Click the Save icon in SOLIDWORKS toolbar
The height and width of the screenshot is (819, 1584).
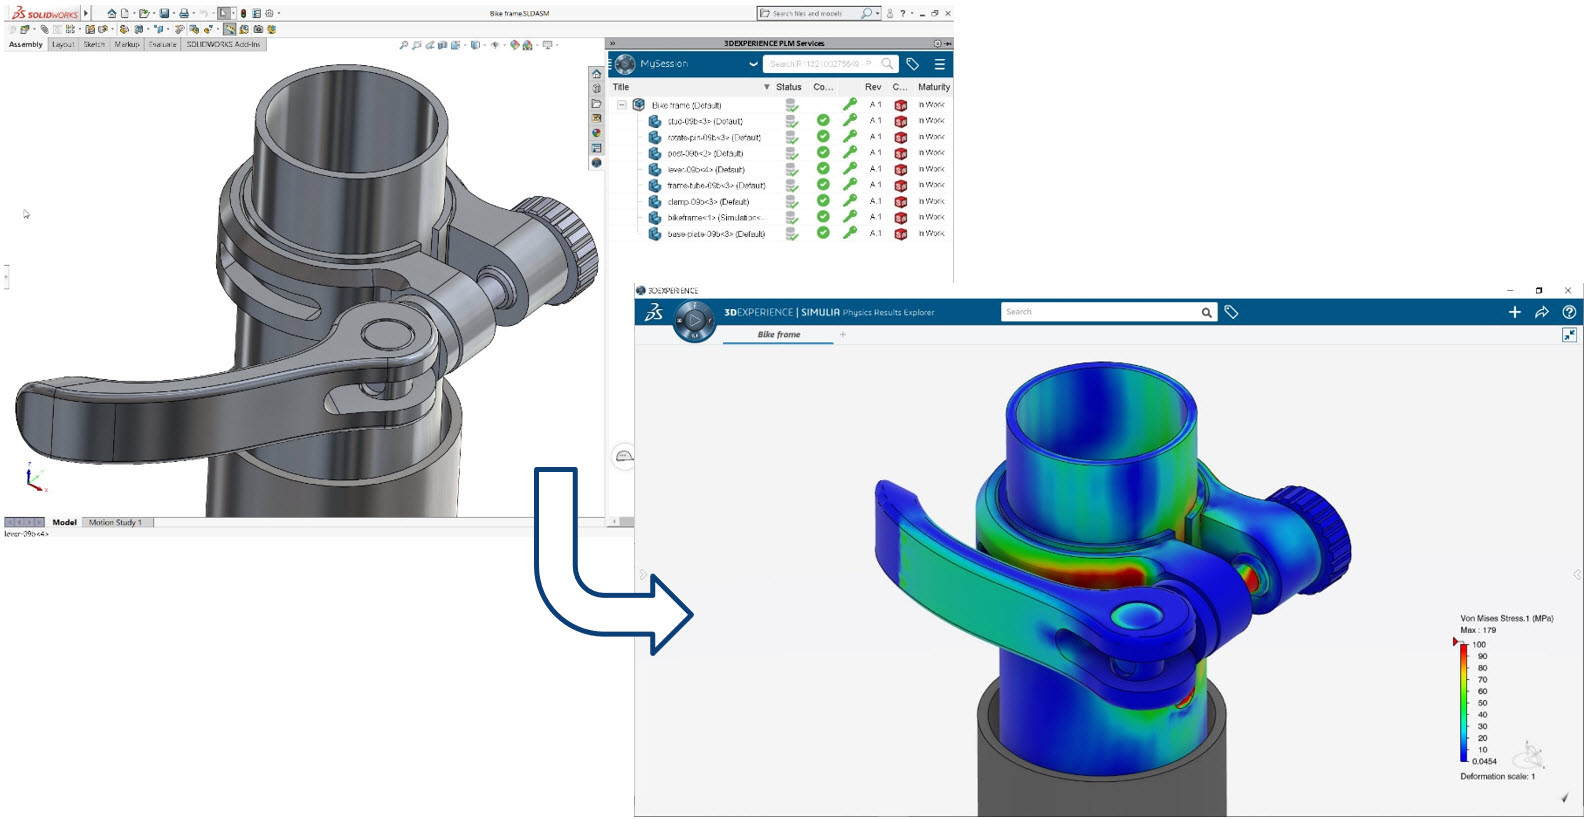pos(164,13)
